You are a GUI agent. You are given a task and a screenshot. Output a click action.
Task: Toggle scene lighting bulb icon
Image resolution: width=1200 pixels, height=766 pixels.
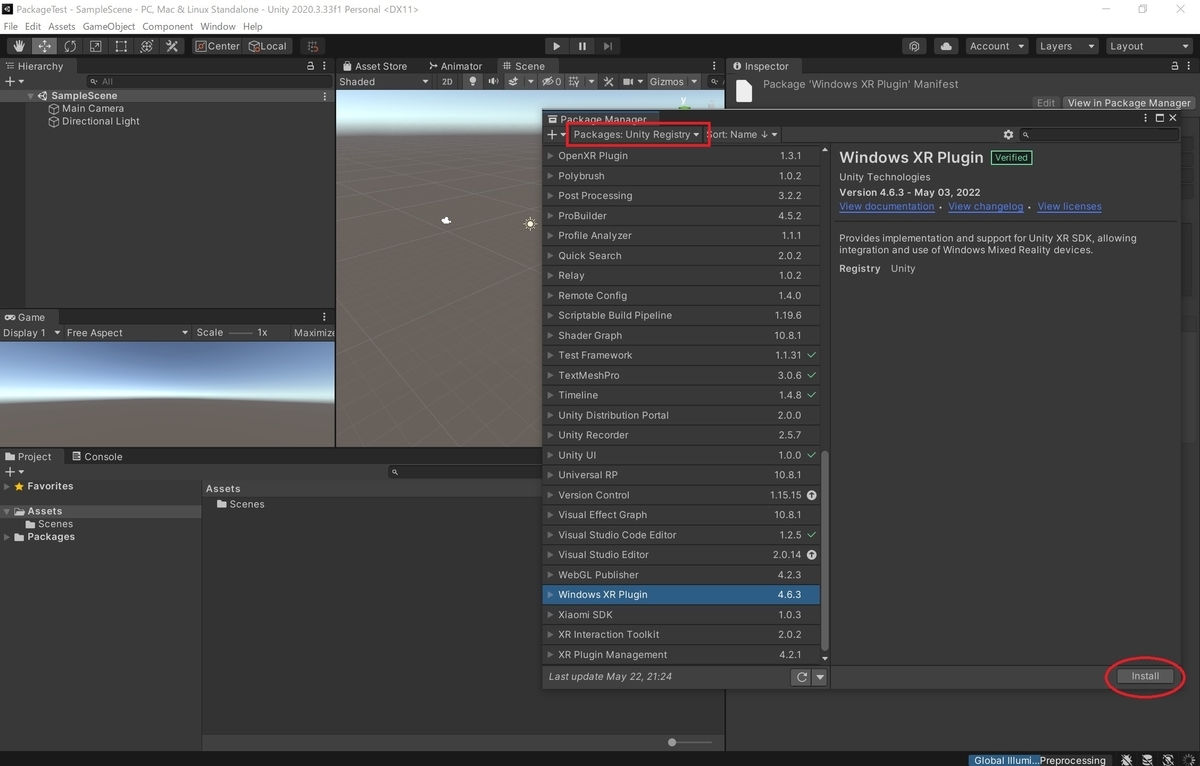click(x=473, y=82)
